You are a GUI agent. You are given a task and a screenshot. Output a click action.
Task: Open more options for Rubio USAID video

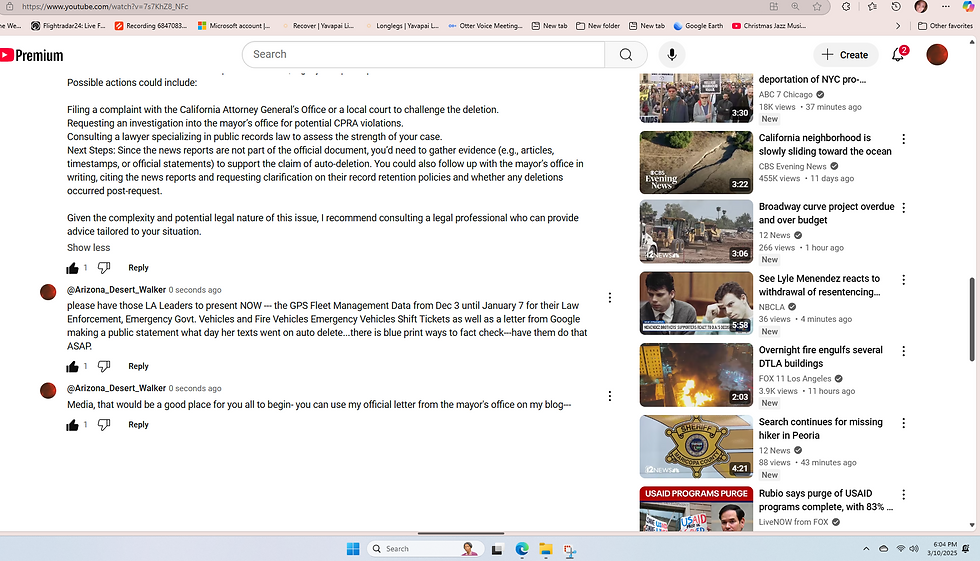904,494
